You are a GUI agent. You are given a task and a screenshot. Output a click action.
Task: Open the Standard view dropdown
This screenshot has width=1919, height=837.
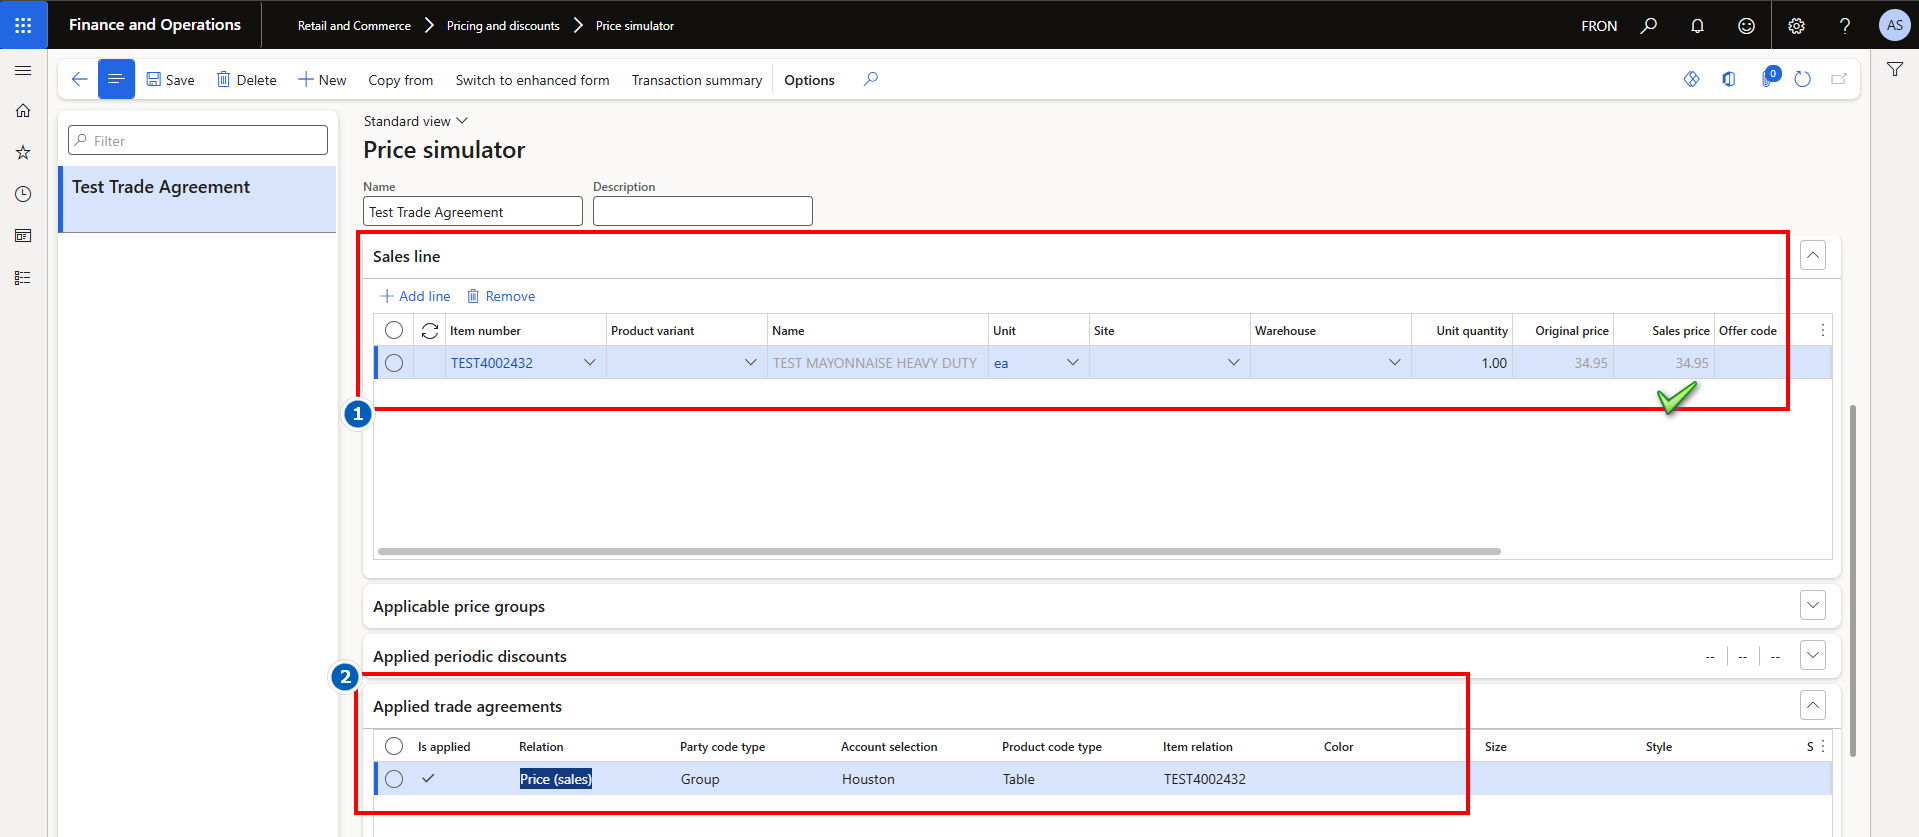415,121
